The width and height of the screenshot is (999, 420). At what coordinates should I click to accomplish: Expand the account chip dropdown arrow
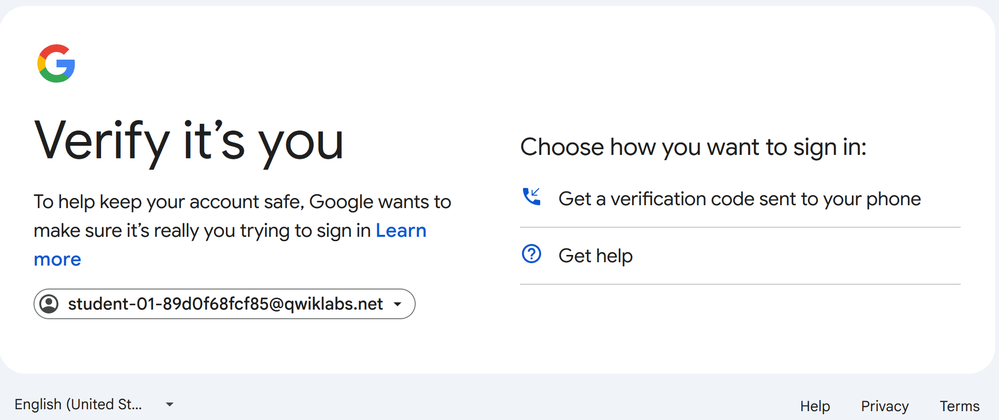coord(398,305)
